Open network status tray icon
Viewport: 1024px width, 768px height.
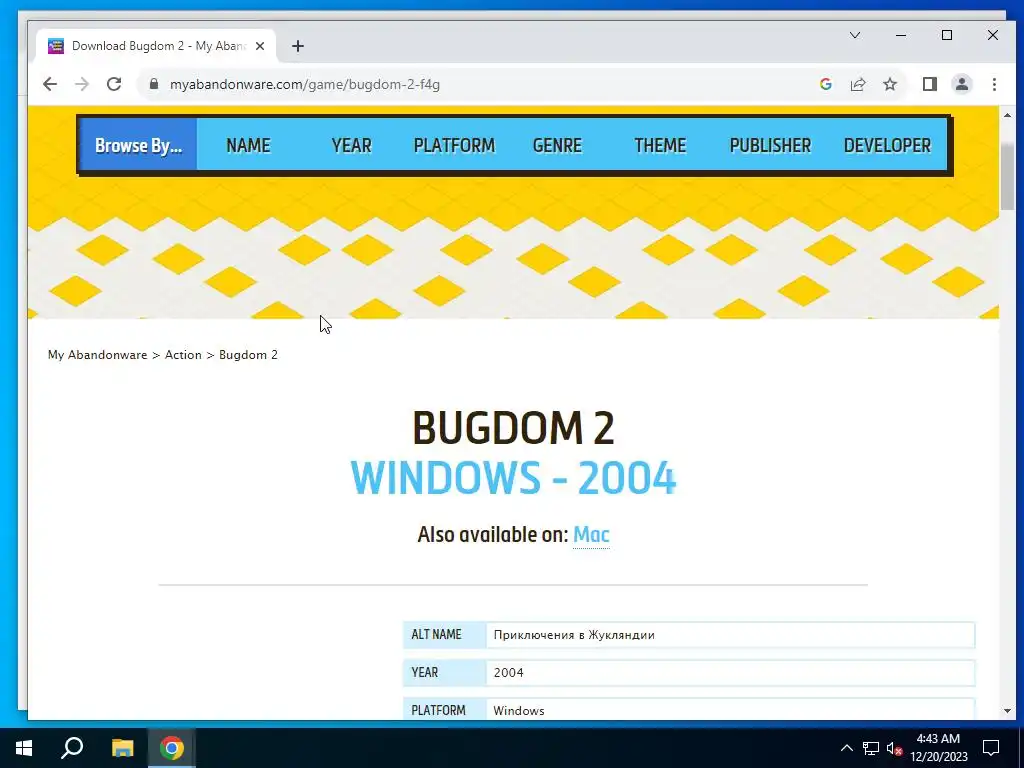pyautogui.click(x=871, y=748)
